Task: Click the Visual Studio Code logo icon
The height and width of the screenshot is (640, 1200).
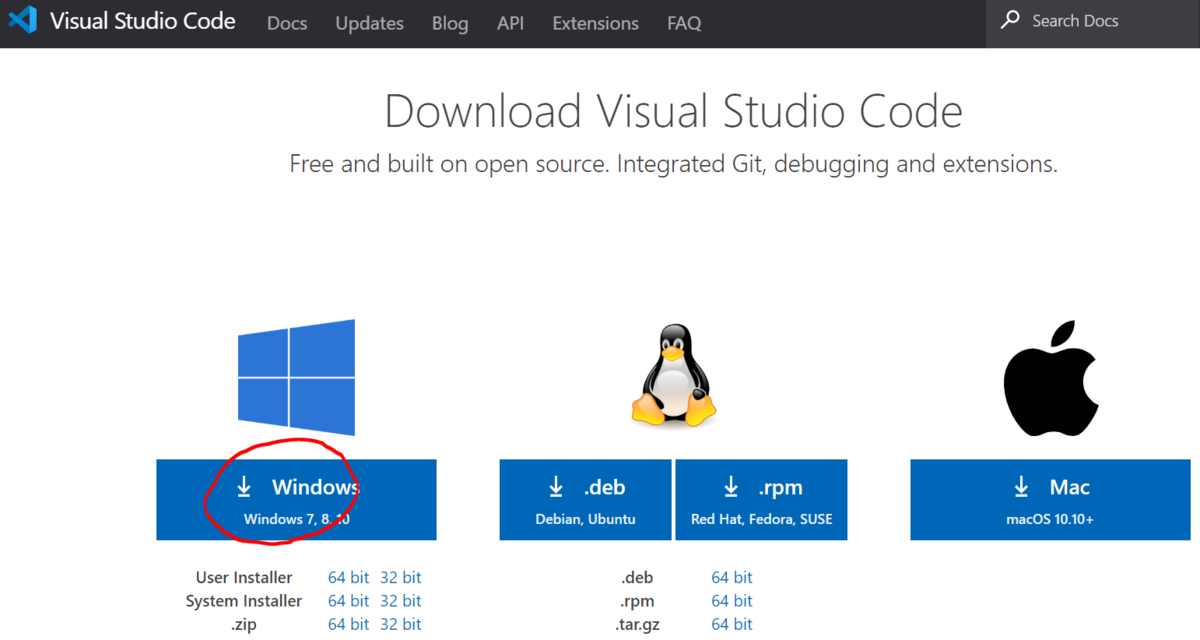Action: pos(22,21)
